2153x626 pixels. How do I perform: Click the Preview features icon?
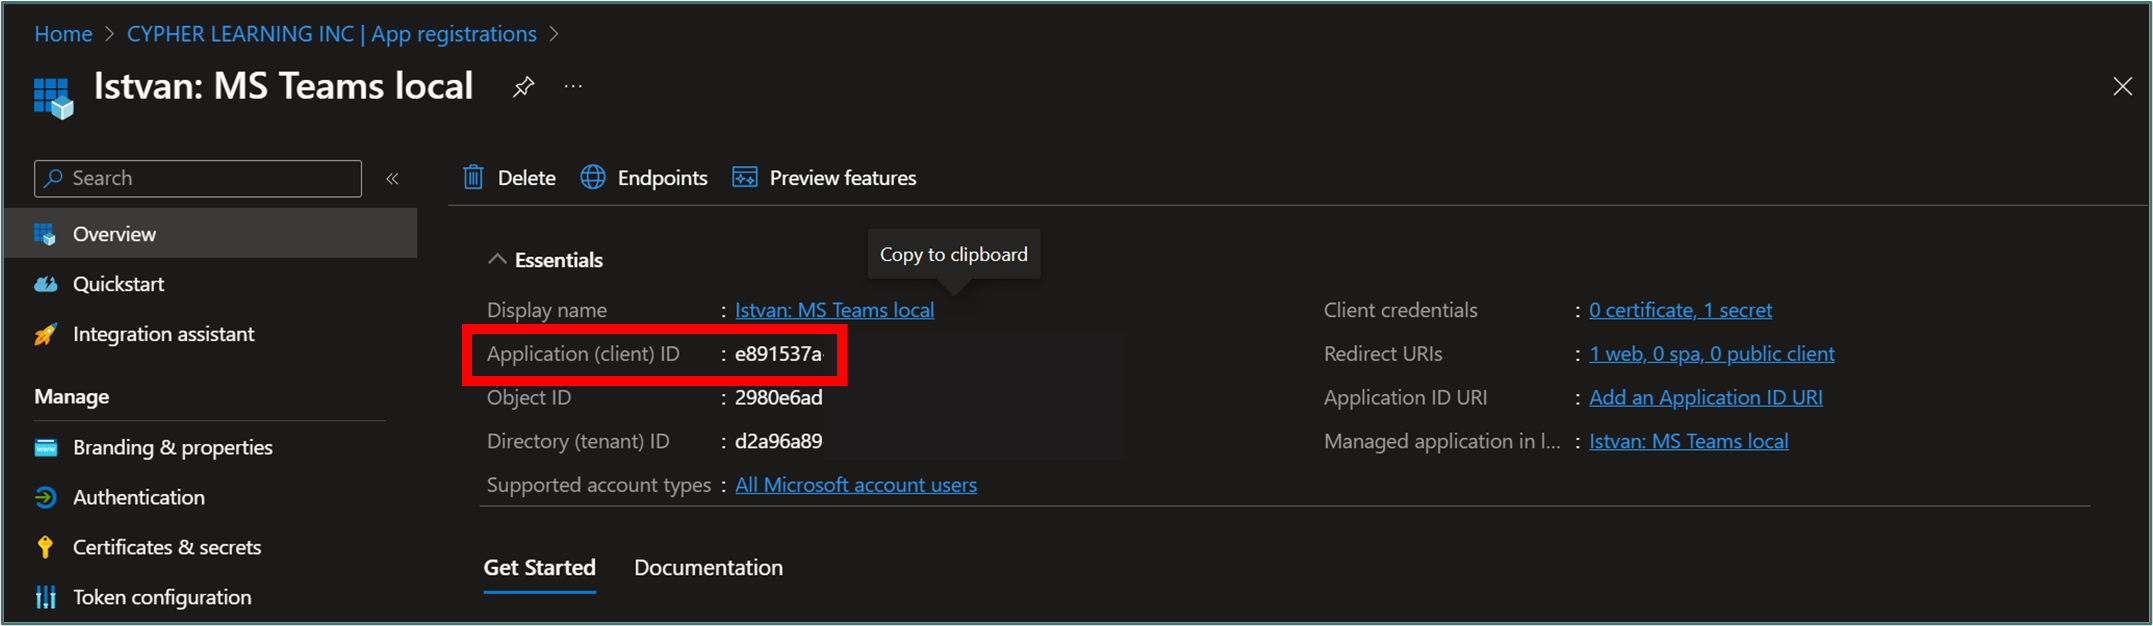click(745, 177)
